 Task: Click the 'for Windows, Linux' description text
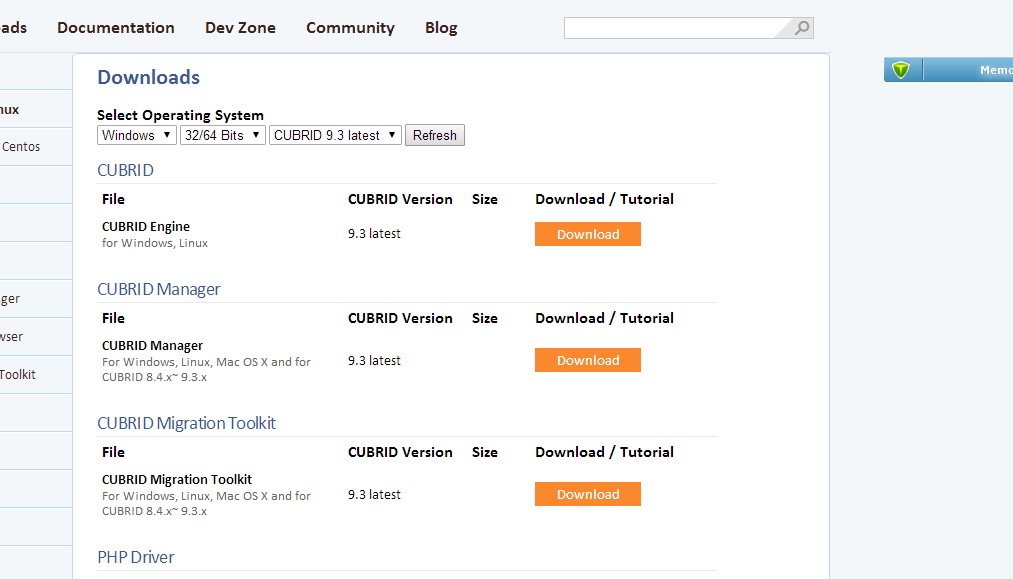[155, 243]
